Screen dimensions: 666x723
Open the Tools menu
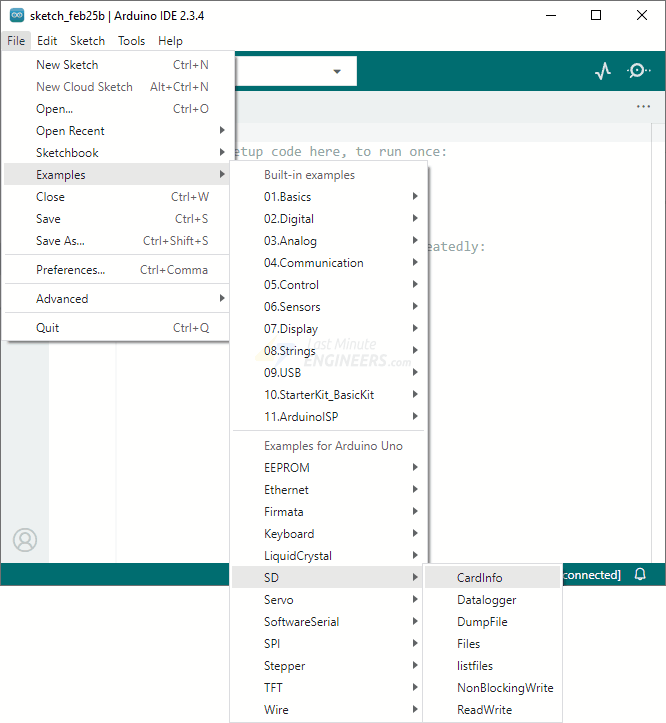(131, 41)
